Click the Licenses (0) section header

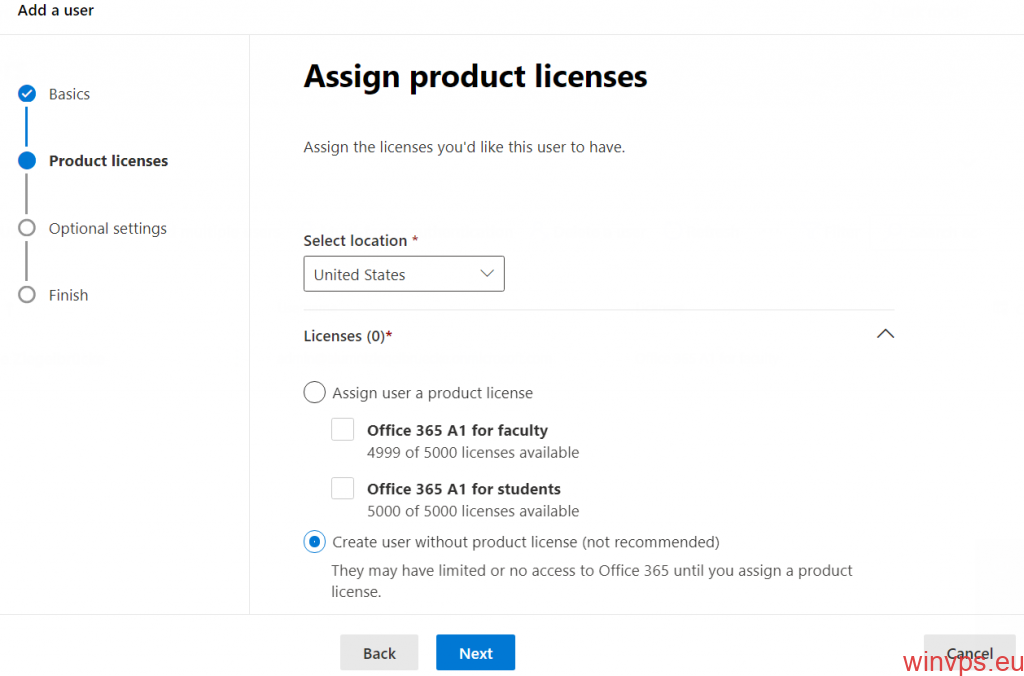[347, 336]
